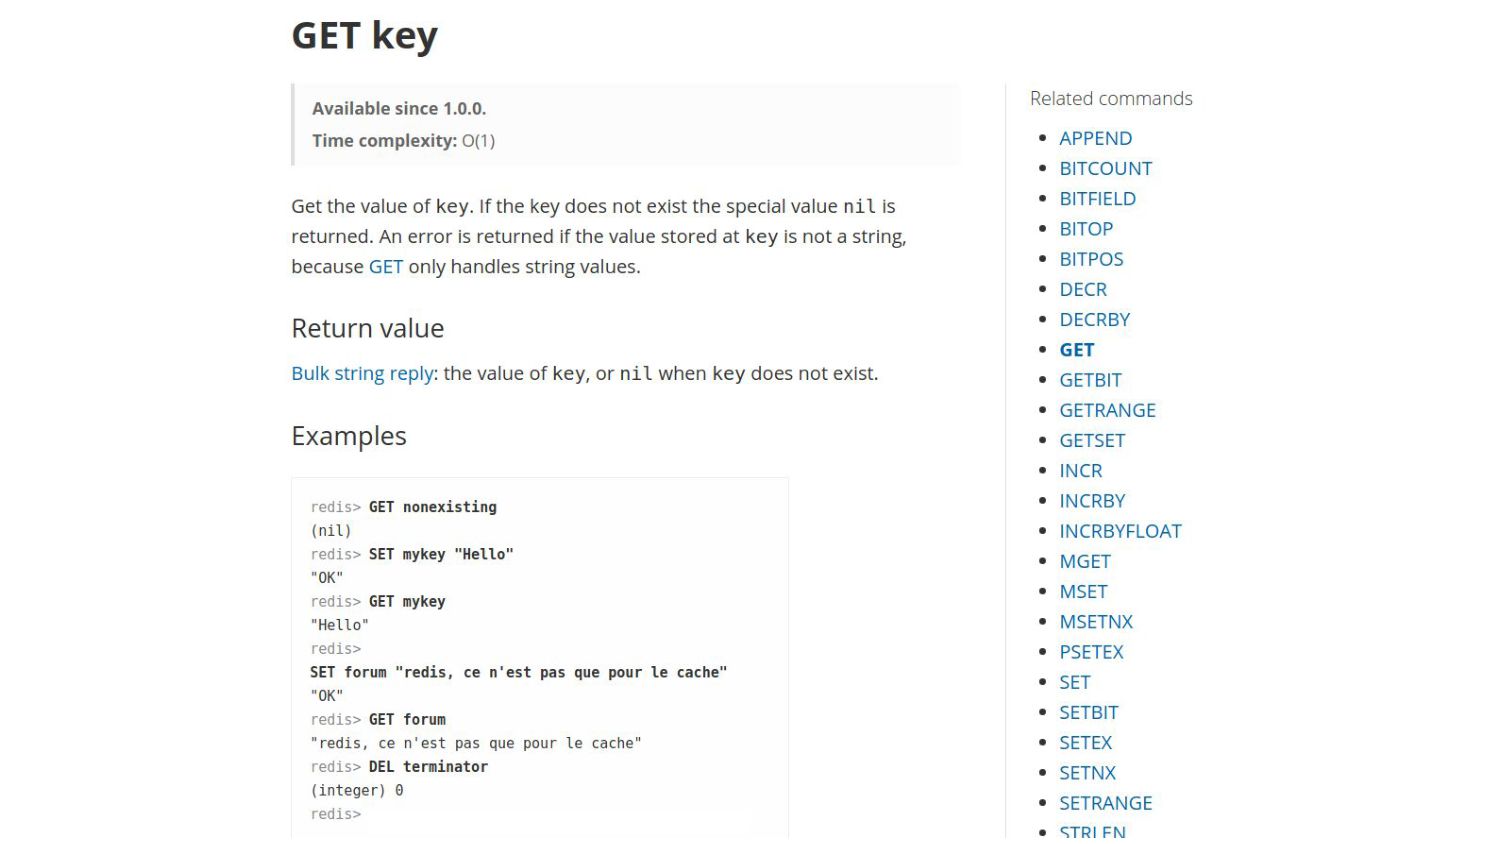The image size is (1500, 844).
Task: Open the MGET command link
Action: coord(1085,561)
